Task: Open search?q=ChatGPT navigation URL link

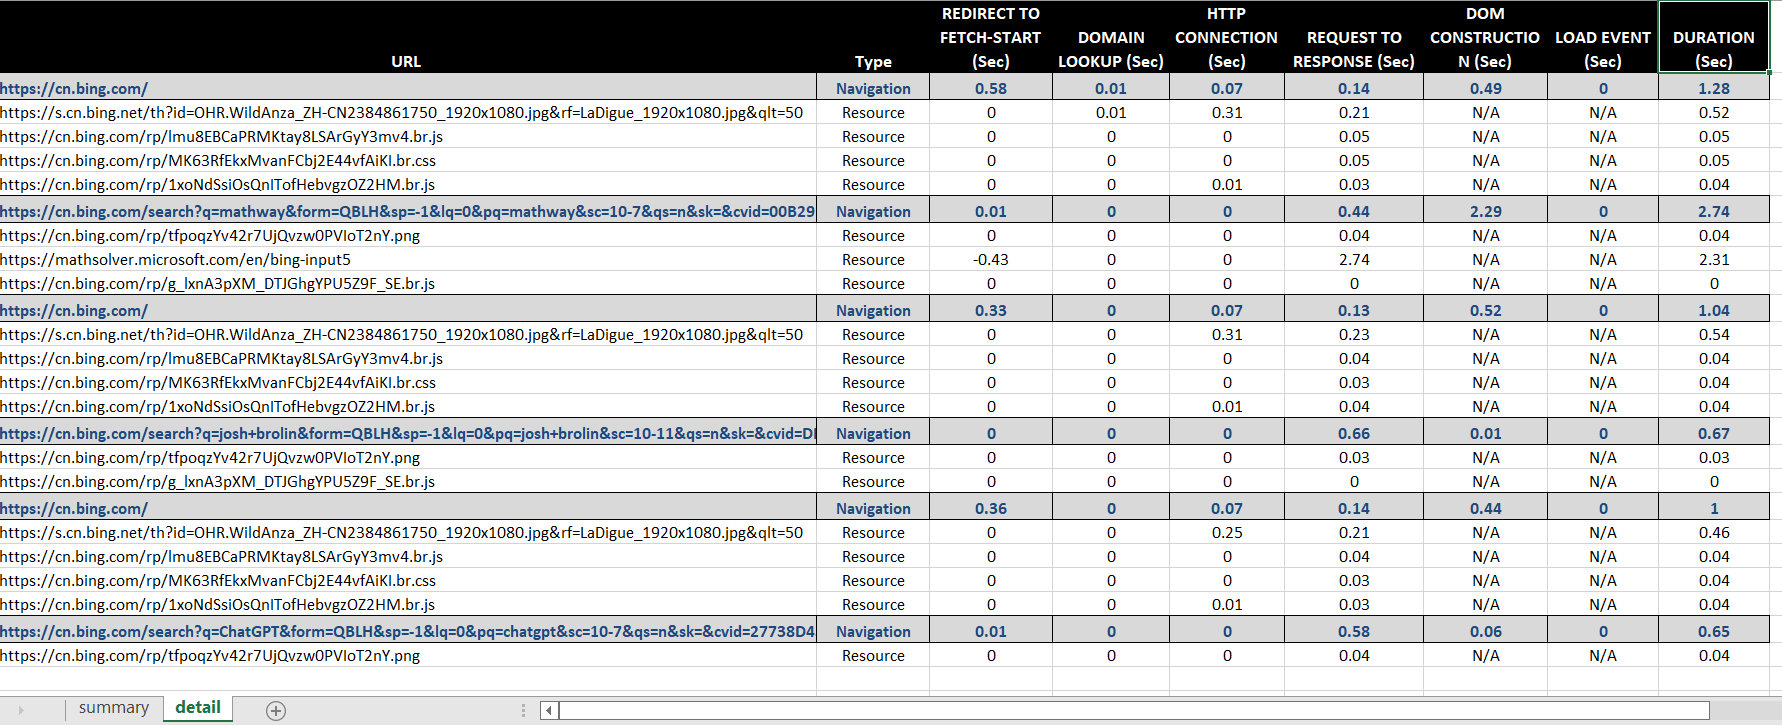Action: (x=407, y=632)
